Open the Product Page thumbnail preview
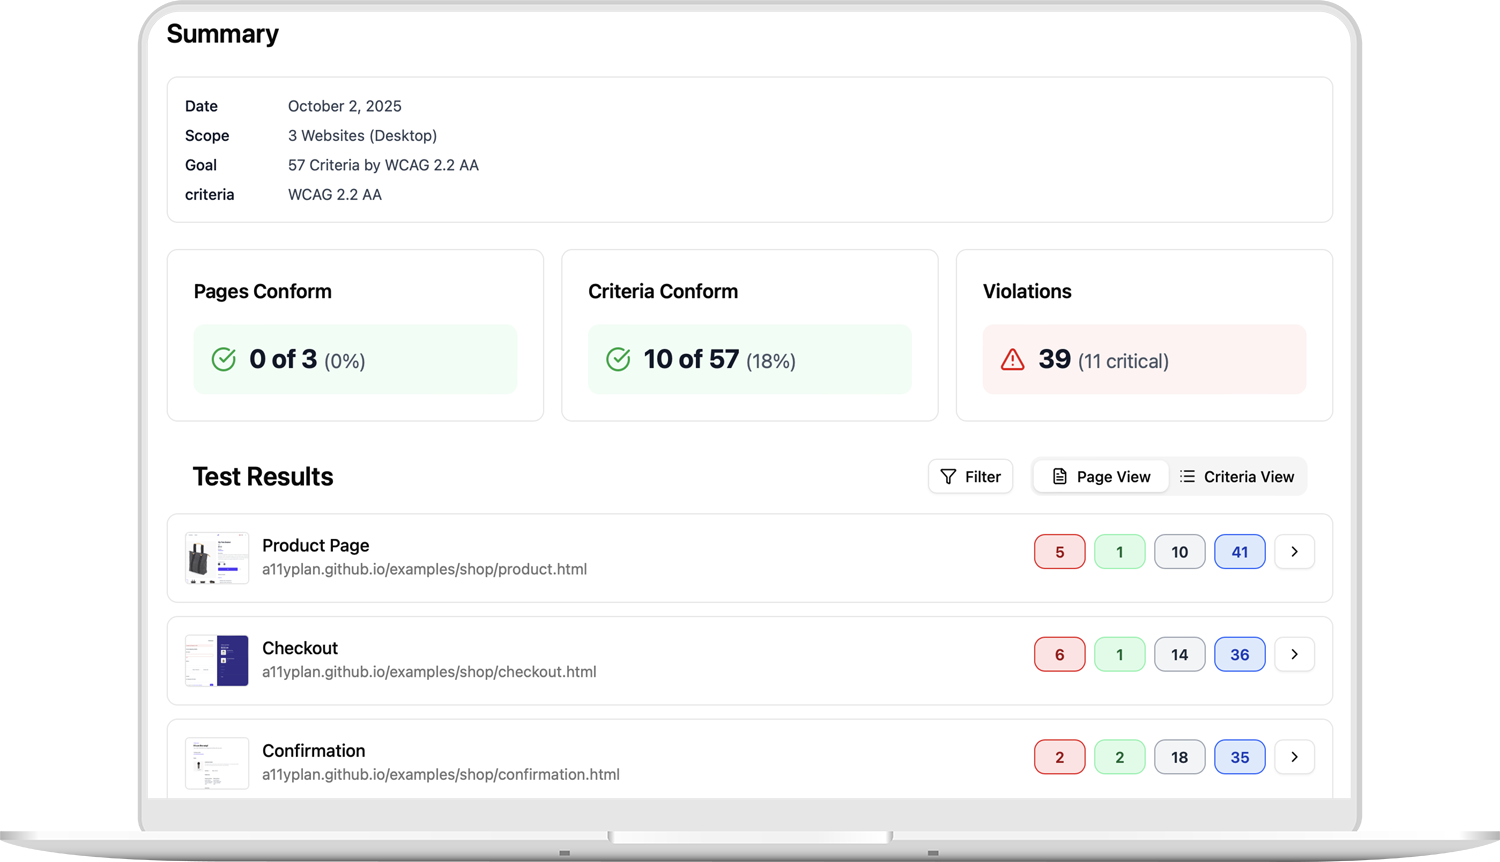The image size is (1500, 862). [217, 558]
